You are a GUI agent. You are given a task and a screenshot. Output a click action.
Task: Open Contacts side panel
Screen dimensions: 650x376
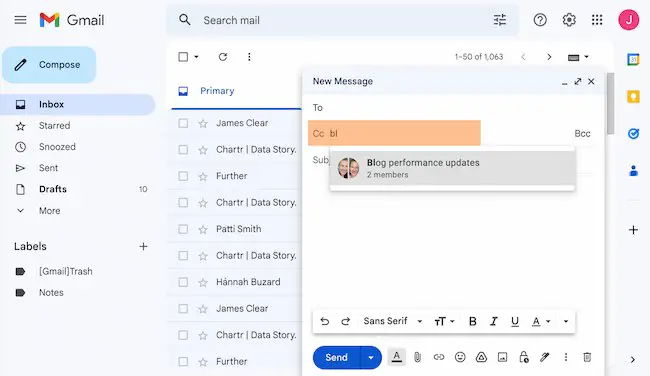633,170
